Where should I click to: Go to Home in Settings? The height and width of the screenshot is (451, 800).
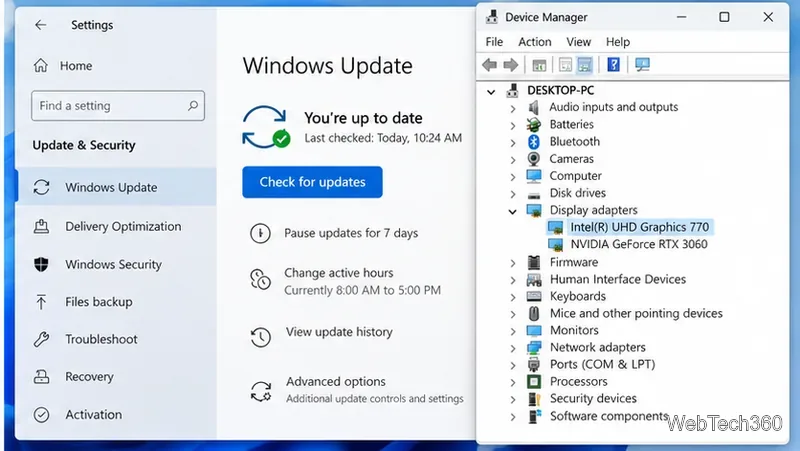pos(76,66)
